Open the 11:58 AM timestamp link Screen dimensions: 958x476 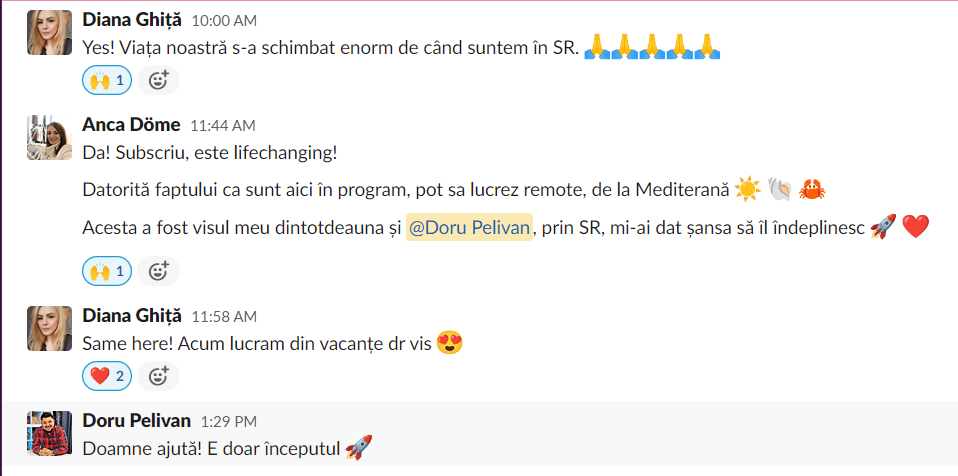click(x=224, y=317)
